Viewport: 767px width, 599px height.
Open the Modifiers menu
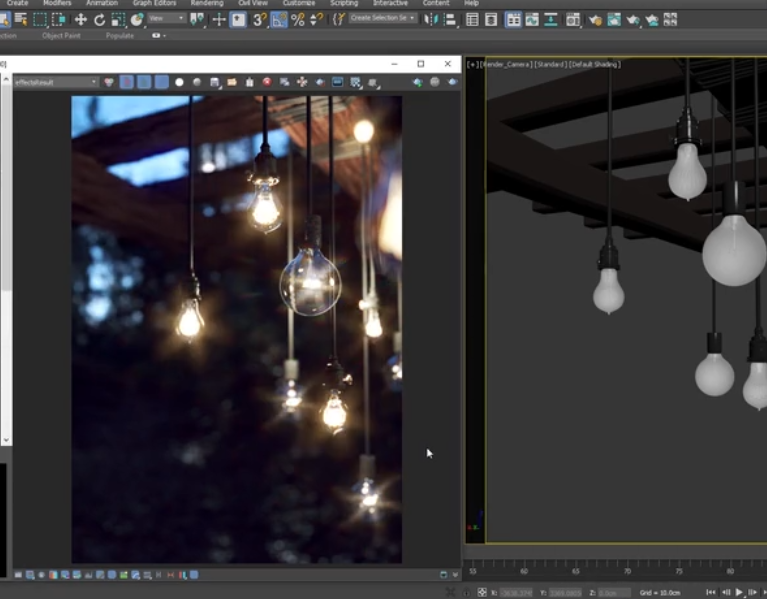(57, 3)
